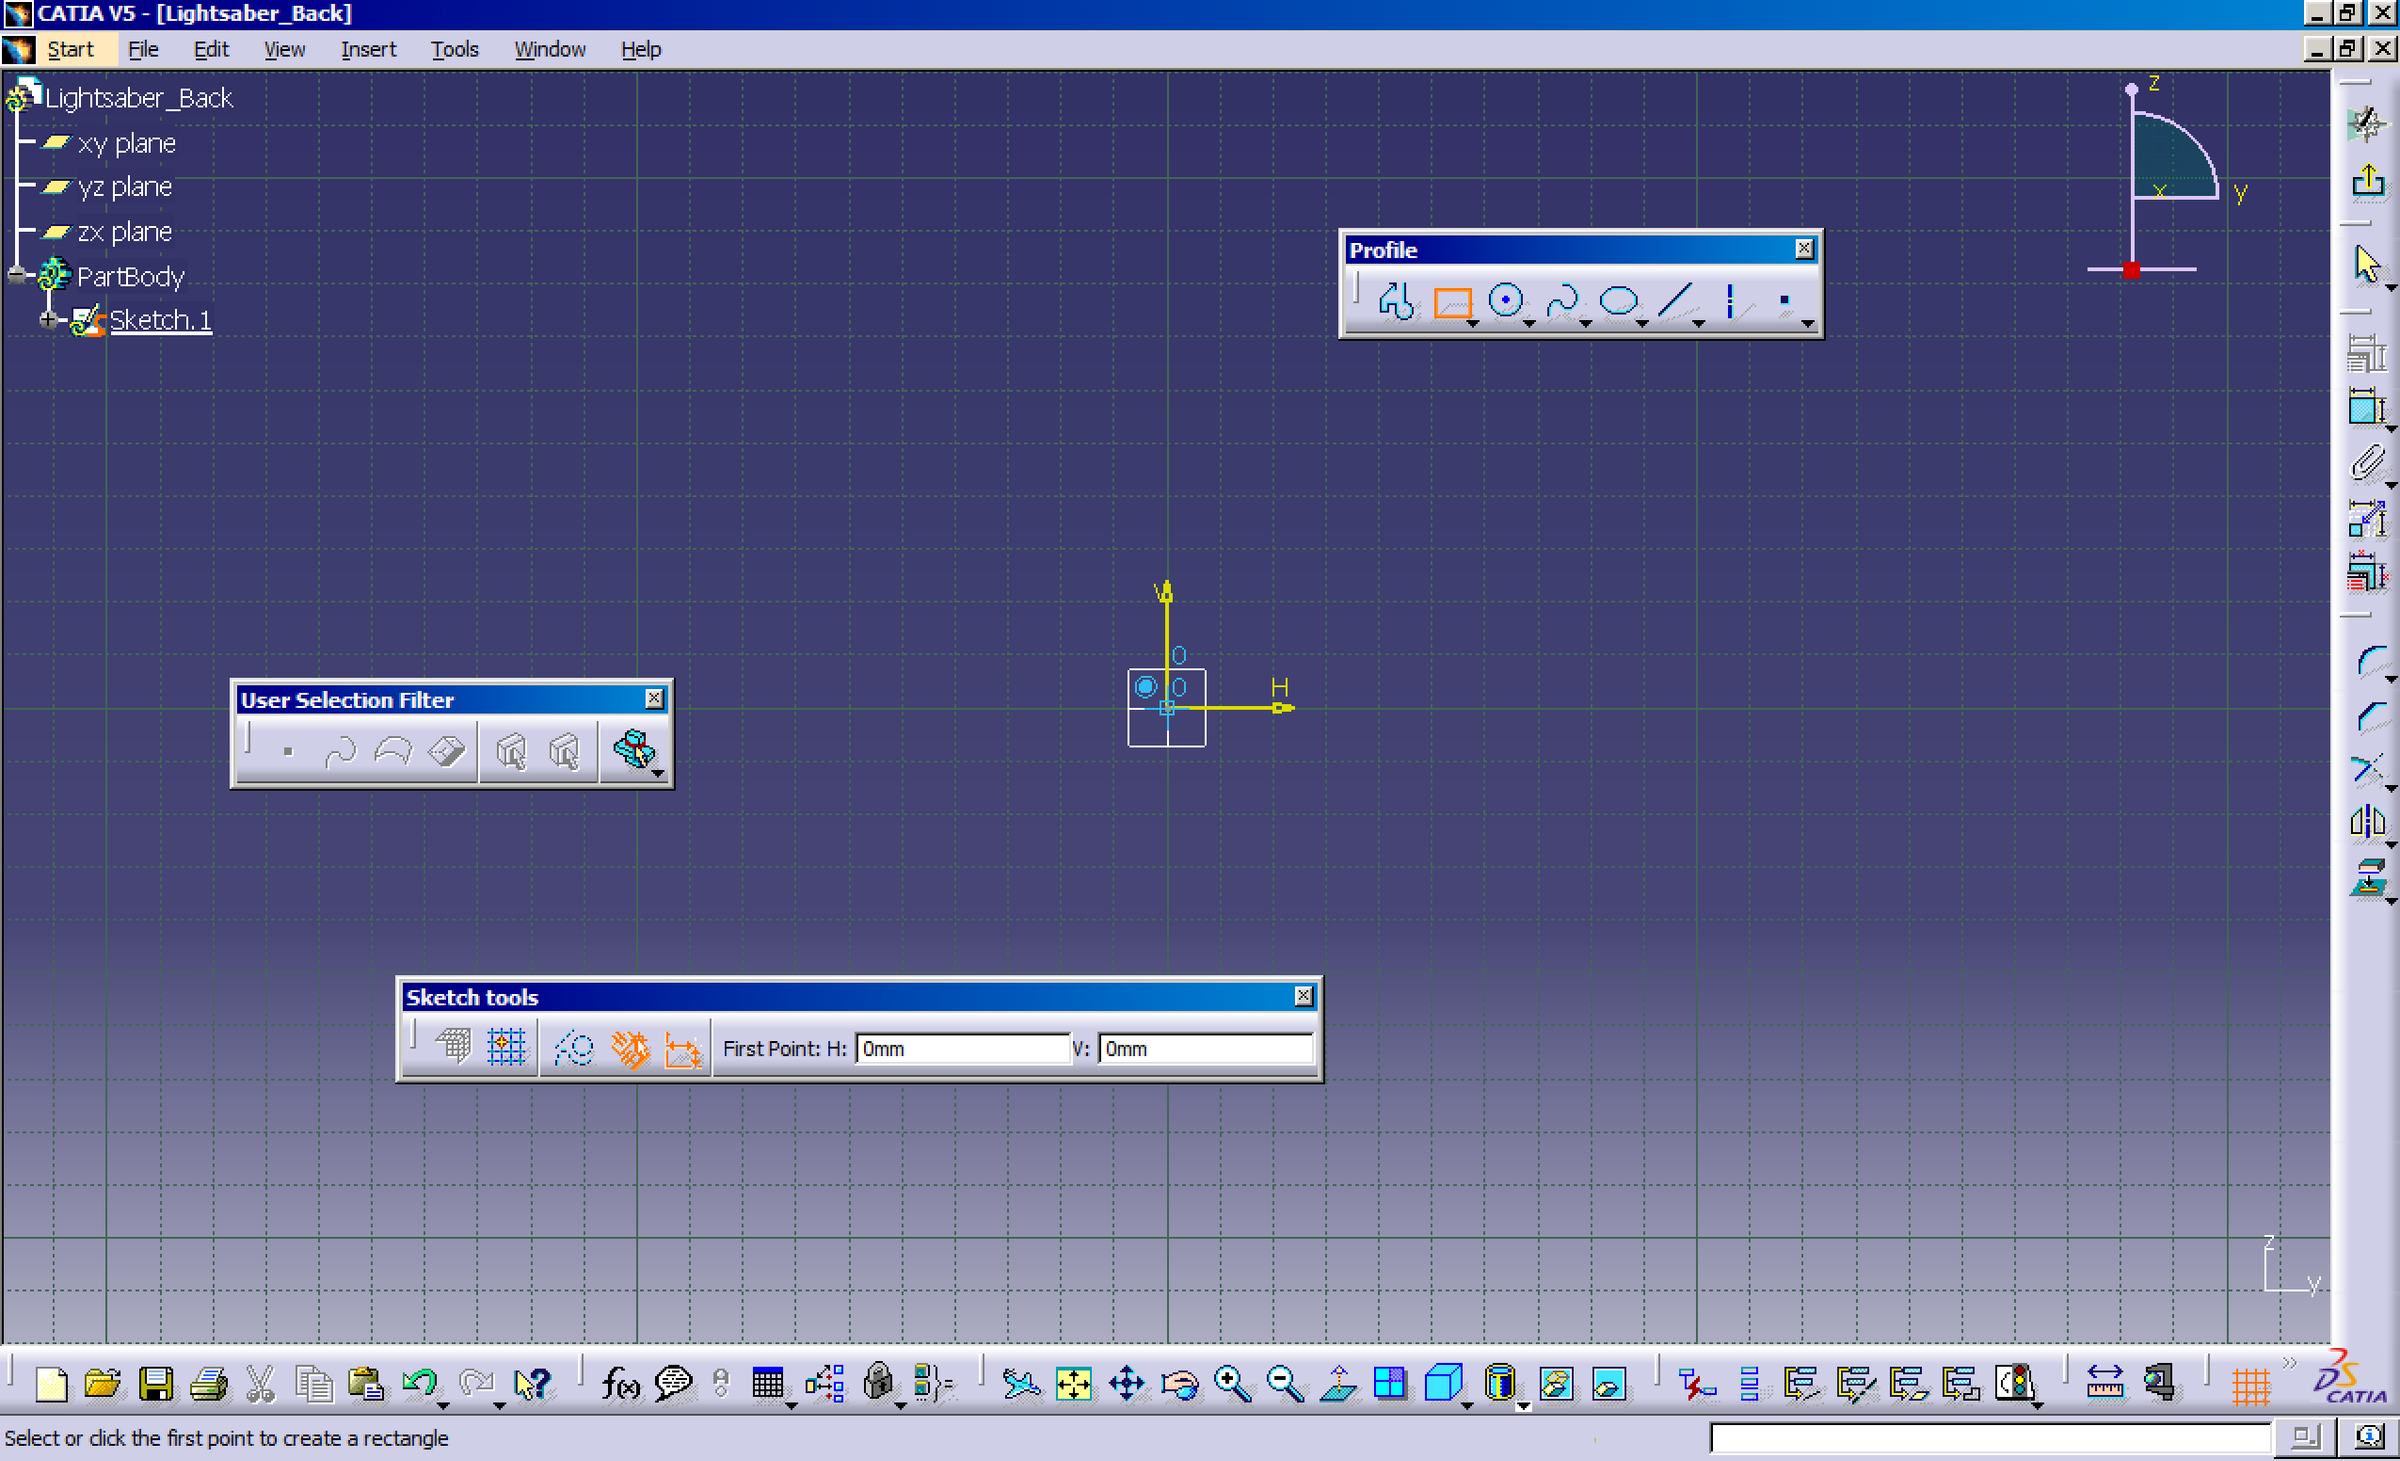Toggle Geometrical Constraints in Sketch tools
This screenshot has height=1461, width=2400.
click(x=629, y=1047)
